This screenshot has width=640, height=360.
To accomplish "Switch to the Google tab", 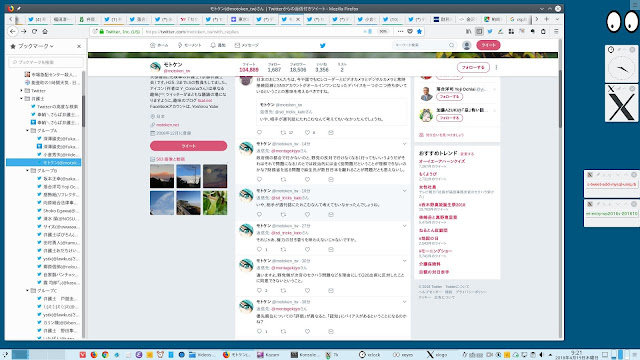I will point(519,19).
